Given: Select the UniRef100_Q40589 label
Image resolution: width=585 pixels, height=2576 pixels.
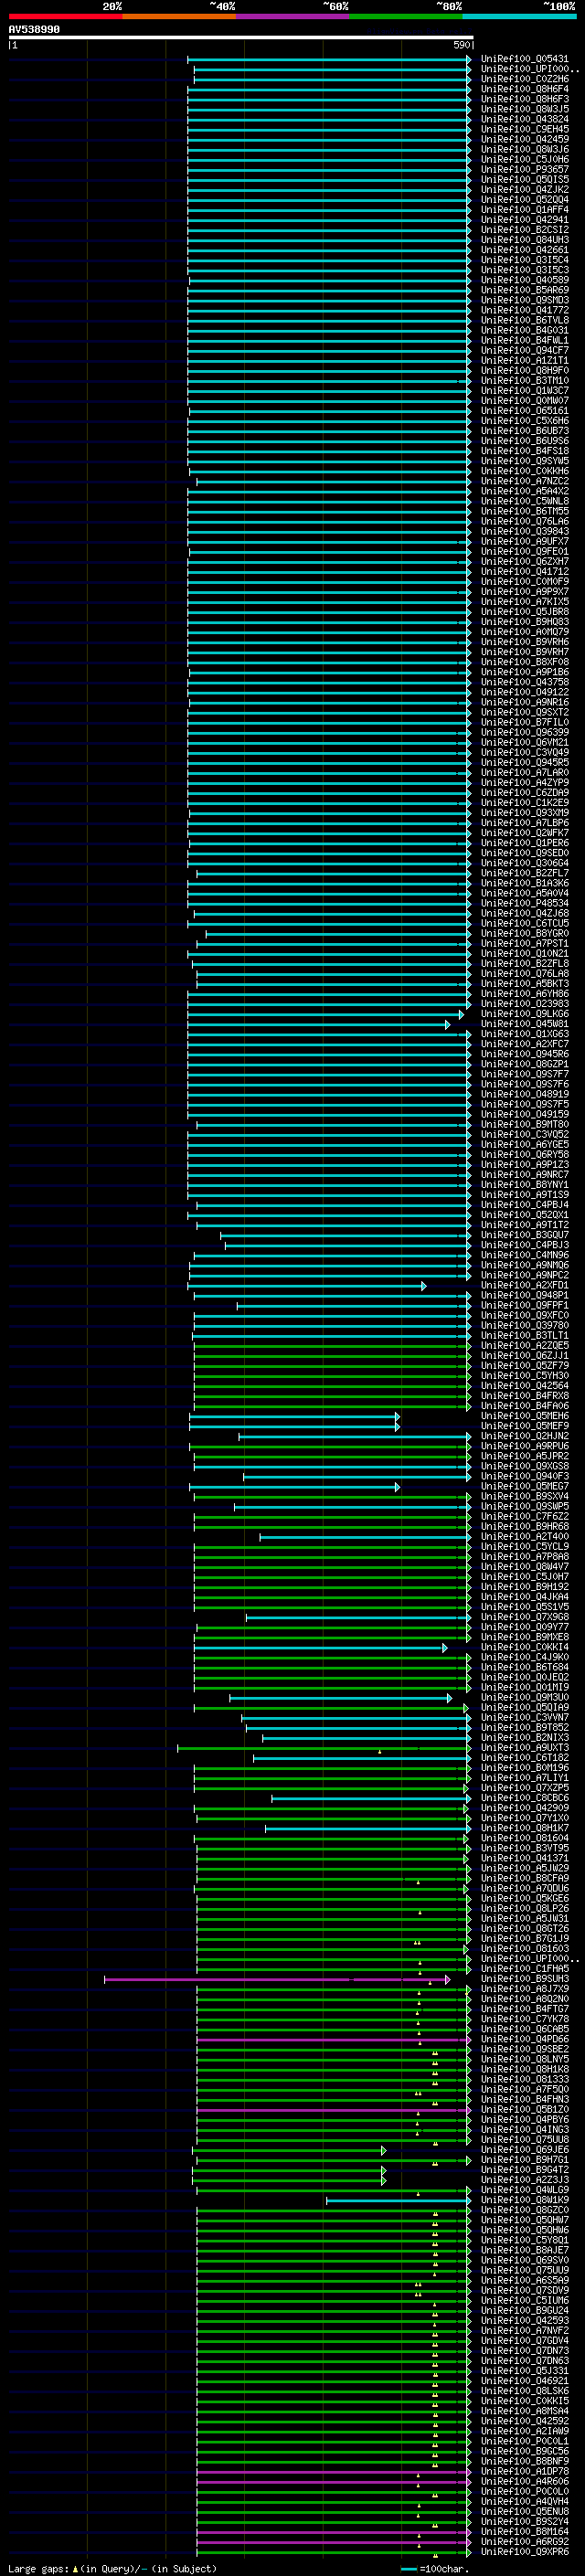Looking at the screenshot, I should (x=524, y=280).
